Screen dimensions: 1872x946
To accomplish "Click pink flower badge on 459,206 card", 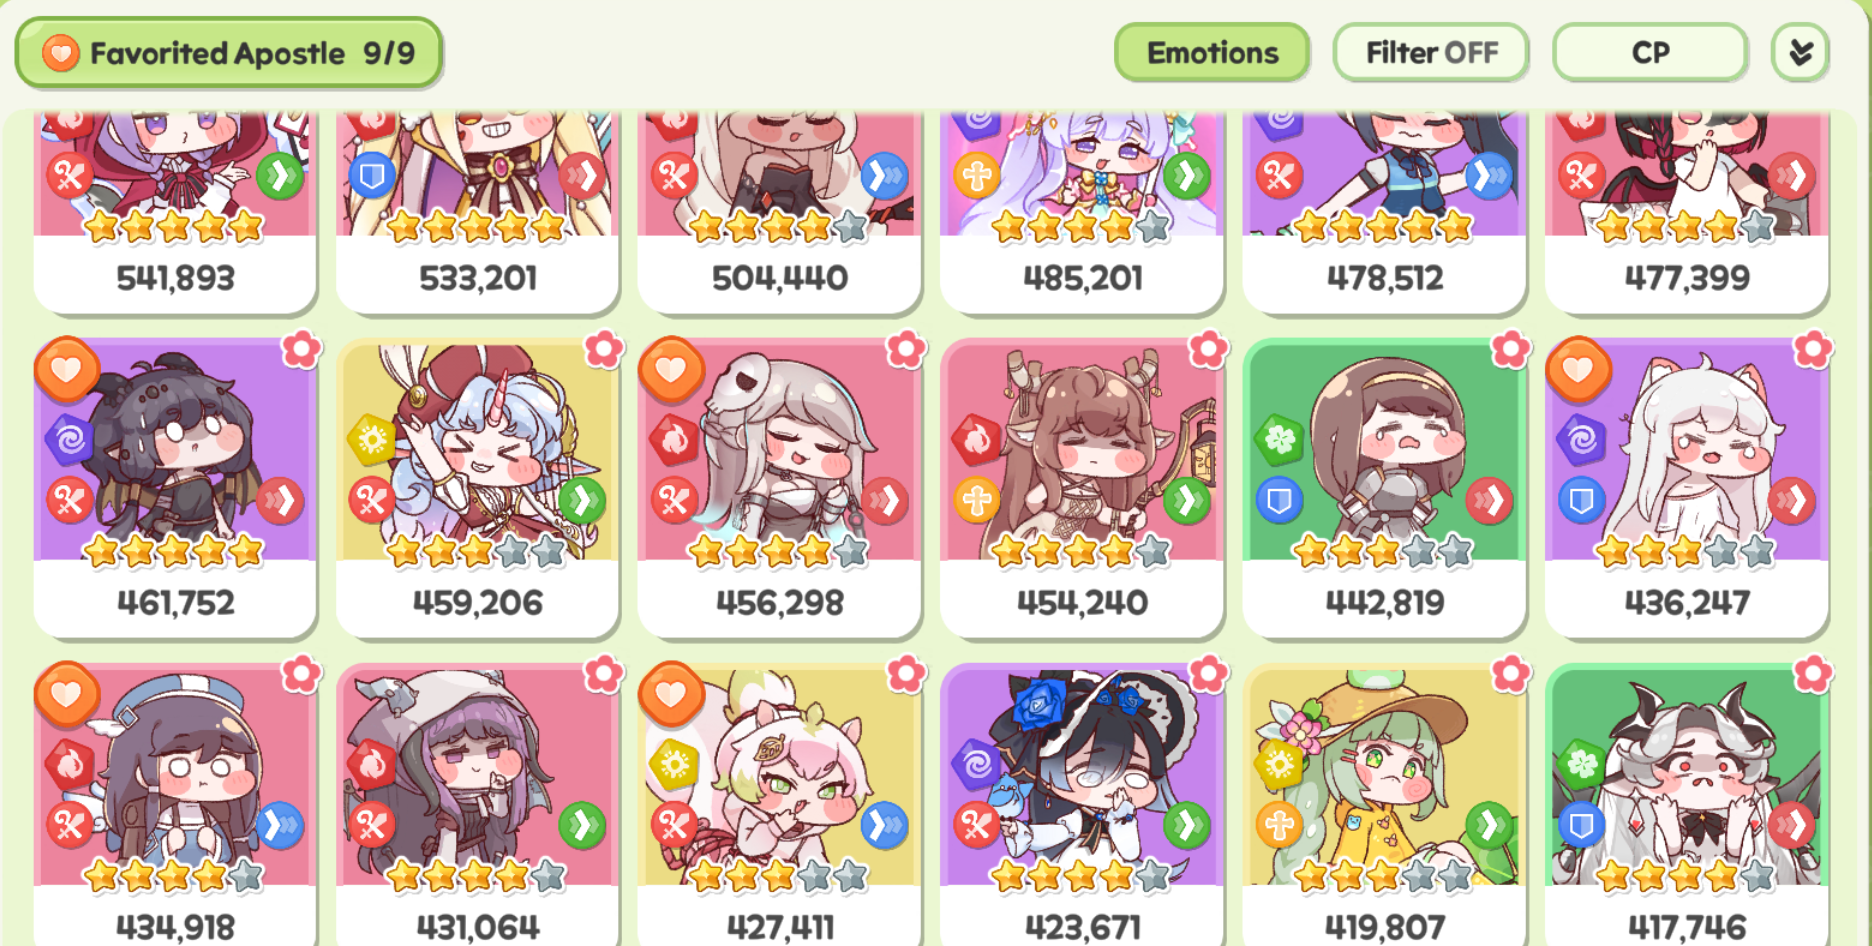I will coord(604,349).
